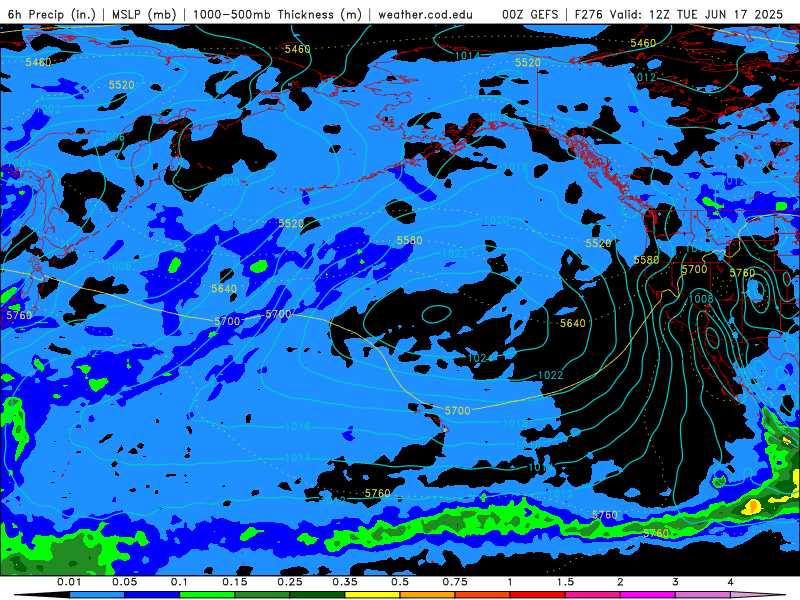The height and width of the screenshot is (600, 800).
Task: Click the black arrow at legend's low end
Action: [x=41, y=595]
